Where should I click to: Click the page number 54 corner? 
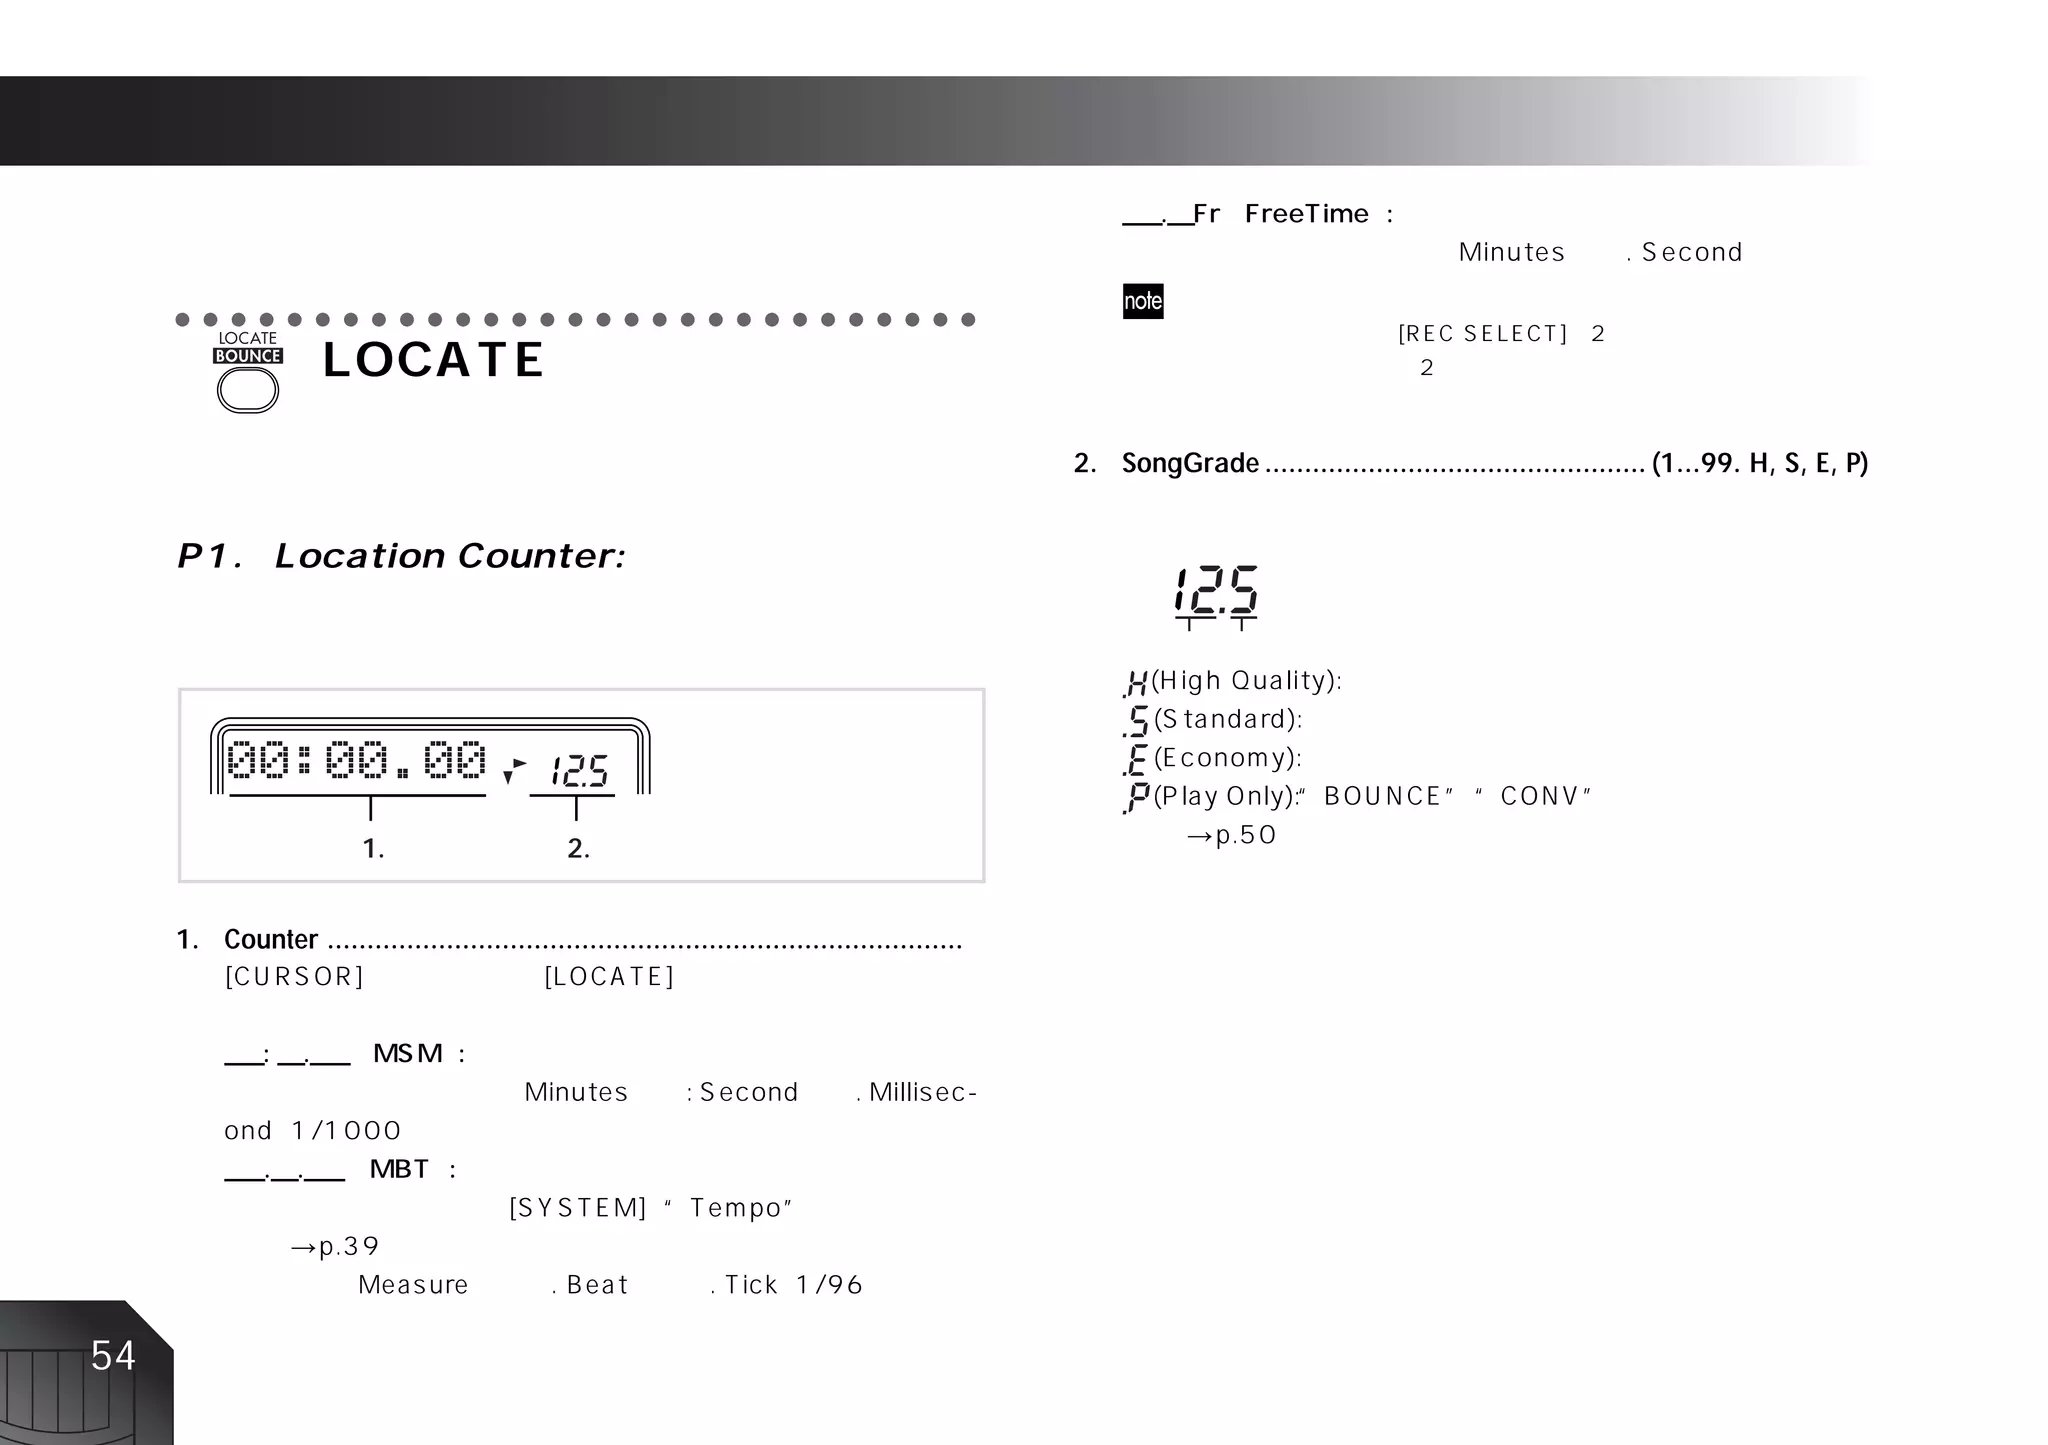(112, 1356)
